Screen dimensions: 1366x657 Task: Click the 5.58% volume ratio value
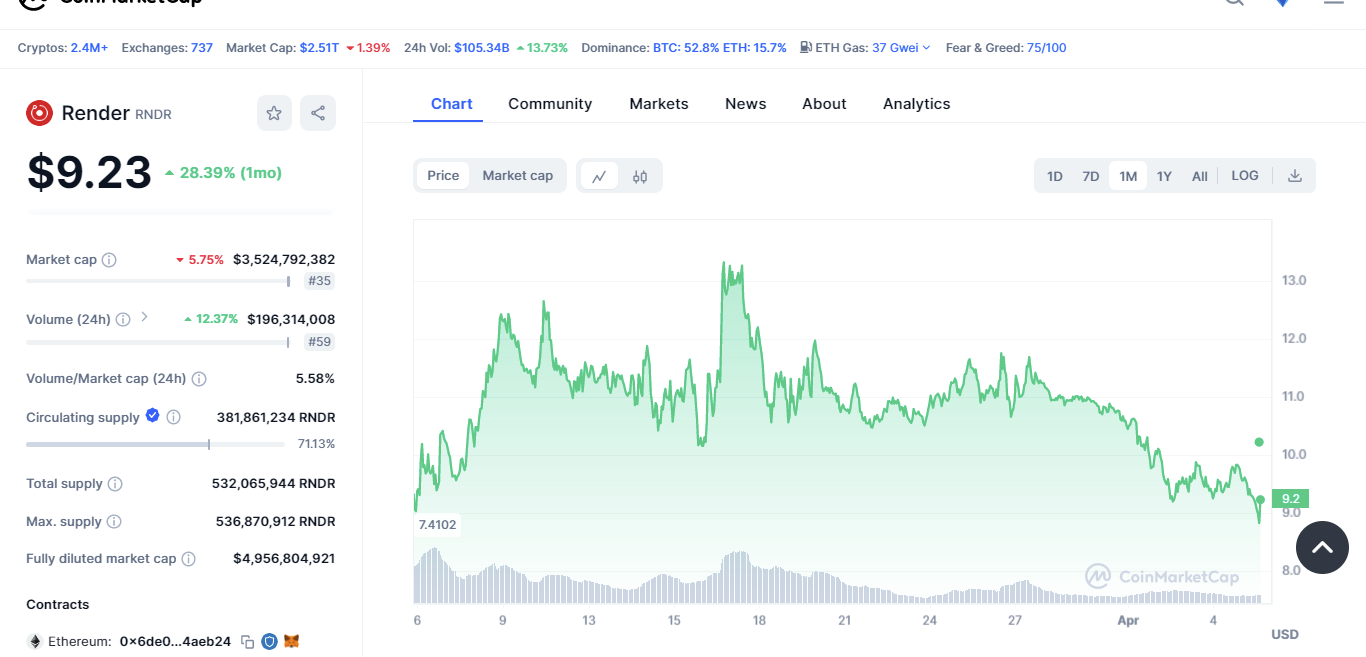click(x=315, y=378)
